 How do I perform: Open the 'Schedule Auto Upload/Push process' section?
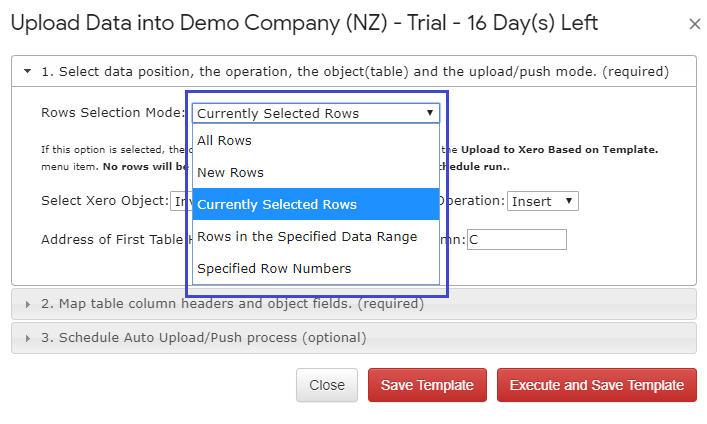click(203, 338)
